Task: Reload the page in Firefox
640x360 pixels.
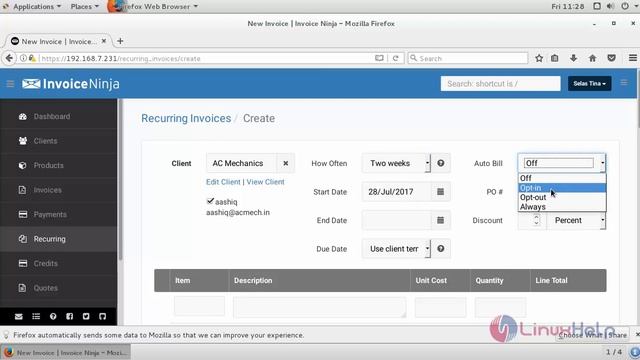Action: pyautogui.click(x=396, y=58)
